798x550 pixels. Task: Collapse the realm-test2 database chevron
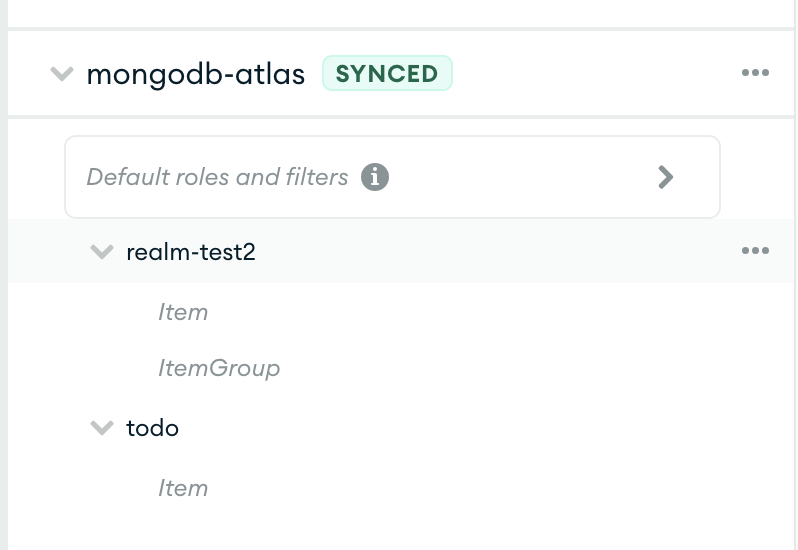[x=102, y=252]
